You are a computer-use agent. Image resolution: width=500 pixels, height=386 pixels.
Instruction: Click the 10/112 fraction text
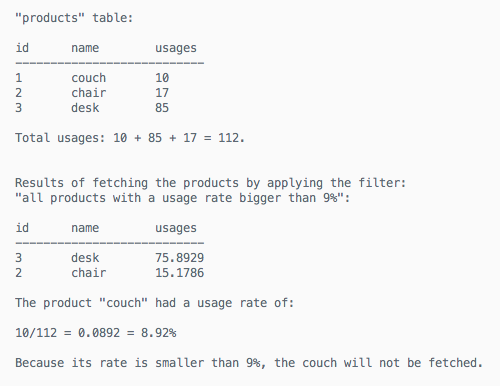click(x=36, y=333)
